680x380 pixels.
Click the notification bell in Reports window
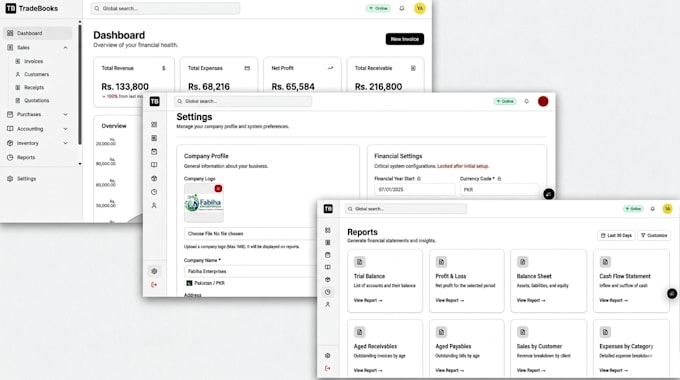653,209
